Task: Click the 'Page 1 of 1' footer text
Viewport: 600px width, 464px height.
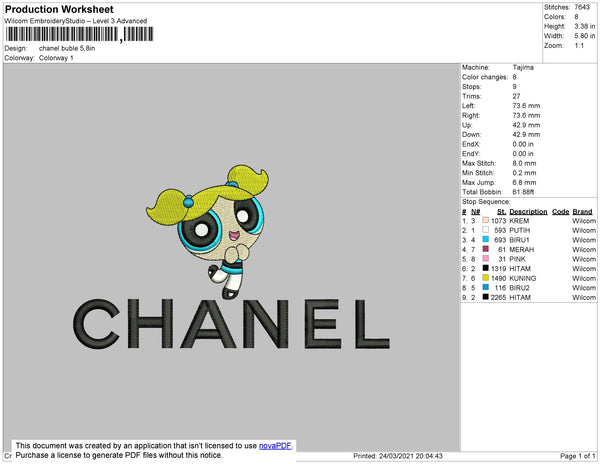Action: pyautogui.click(x=578, y=456)
